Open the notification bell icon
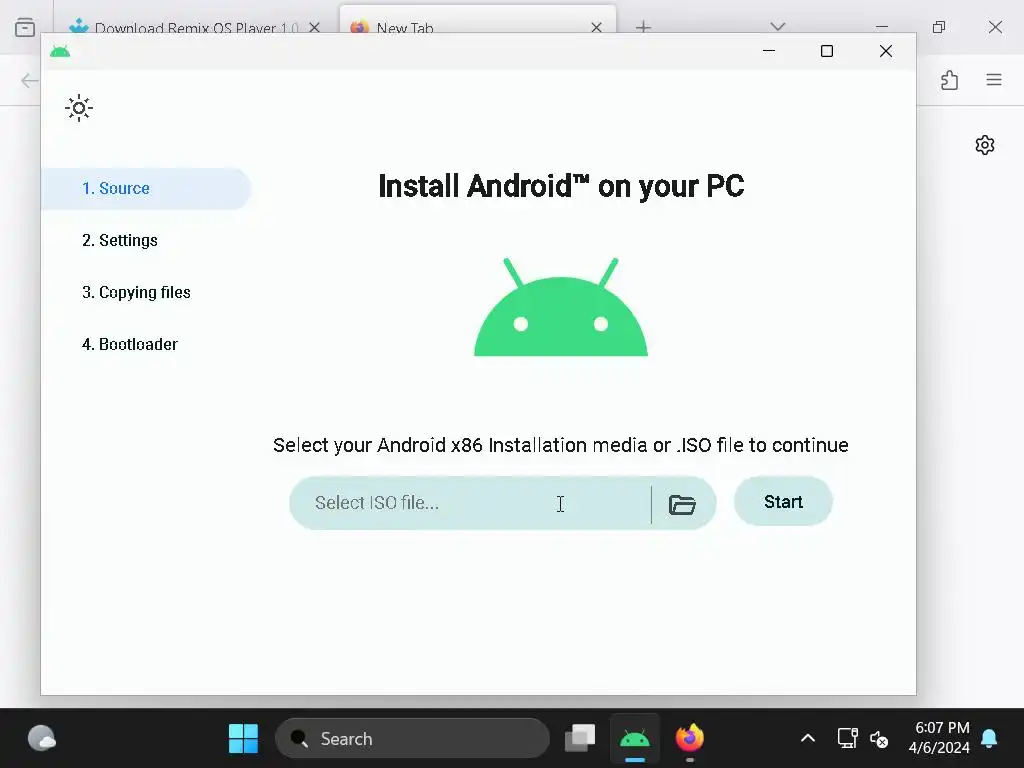This screenshot has height=768, width=1024. 989,739
